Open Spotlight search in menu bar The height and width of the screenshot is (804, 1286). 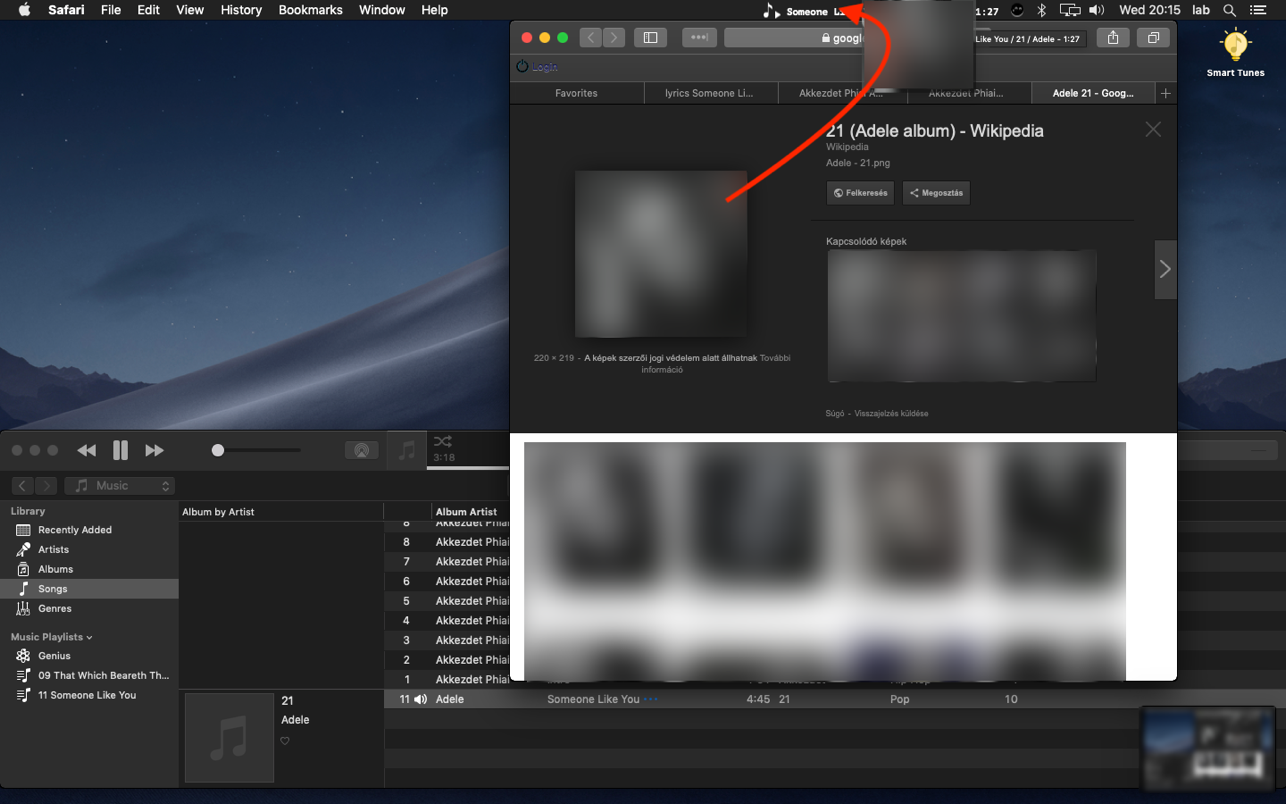click(1229, 10)
